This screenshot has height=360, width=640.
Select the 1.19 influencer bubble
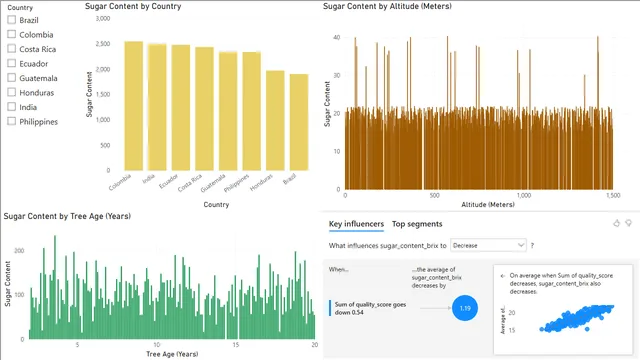click(x=465, y=308)
